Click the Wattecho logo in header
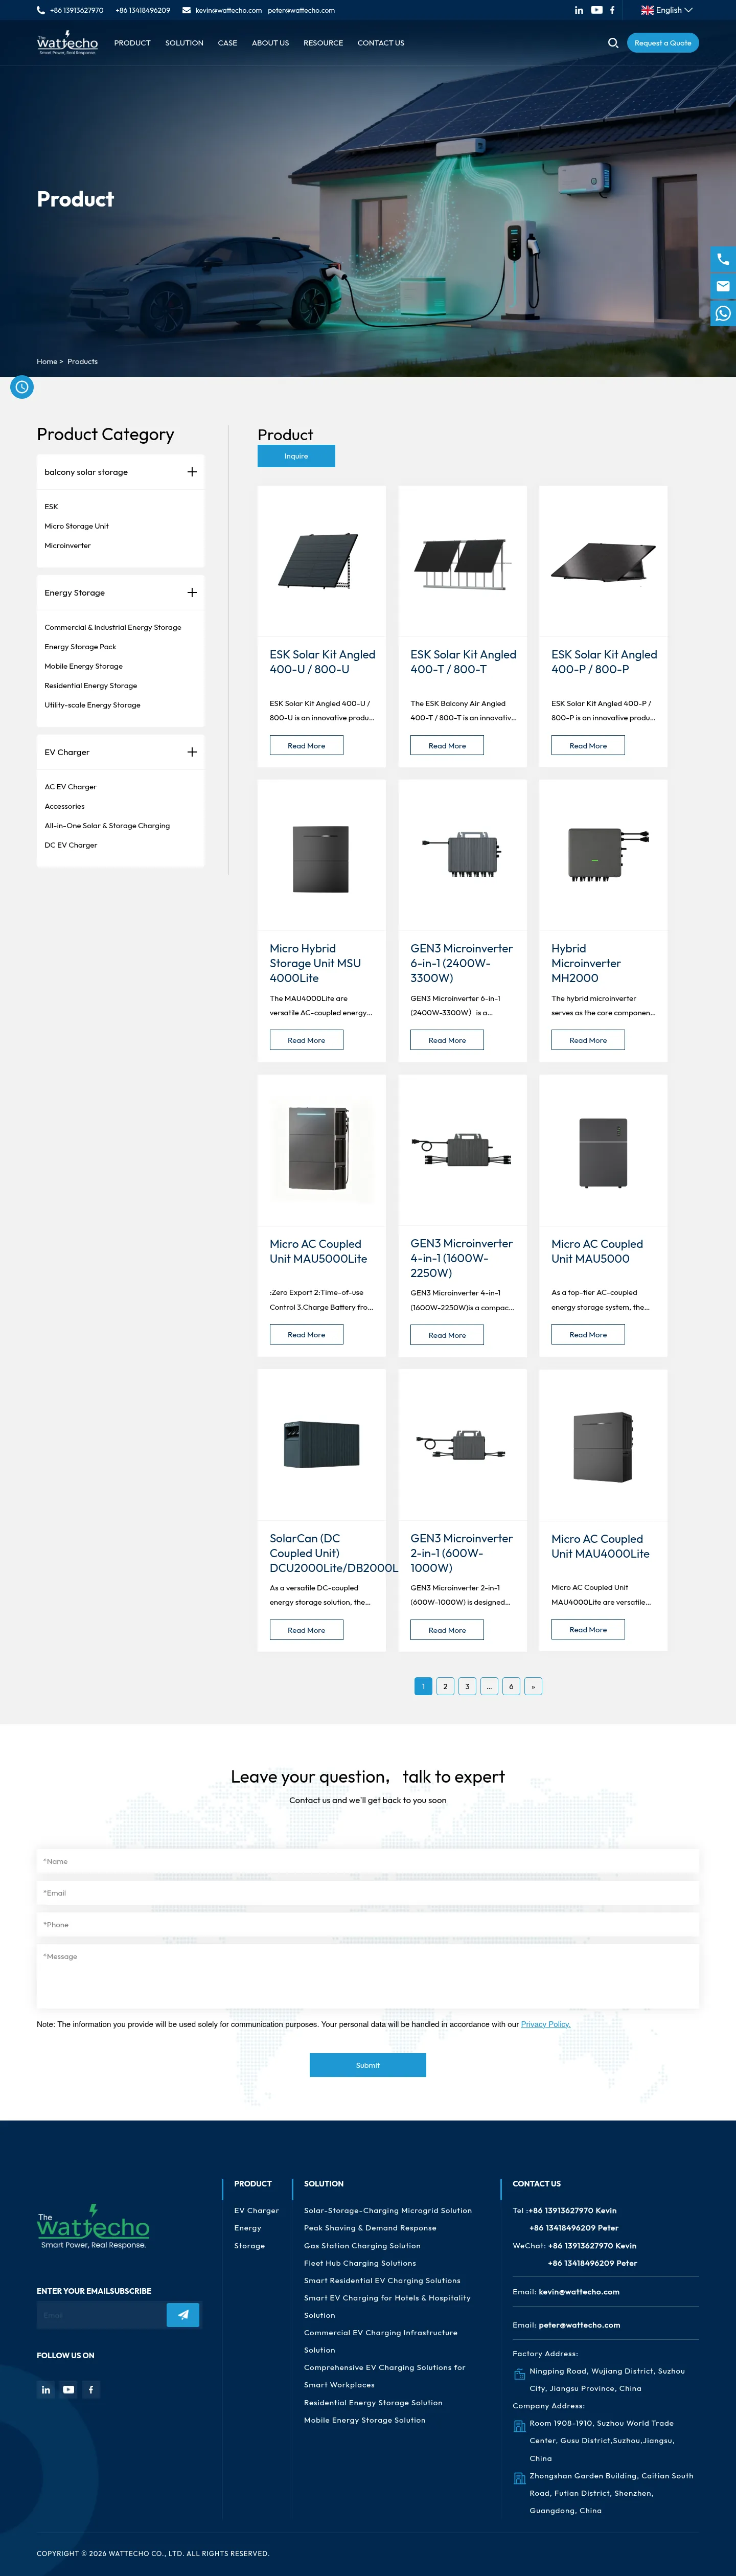 pyautogui.click(x=67, y=43)
